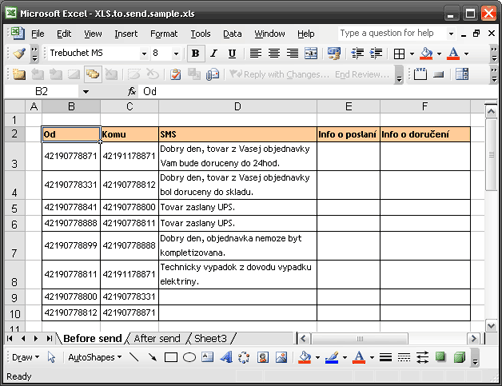Switch to the After send sheet tab
502x386 pixels.
pos(157,339)
